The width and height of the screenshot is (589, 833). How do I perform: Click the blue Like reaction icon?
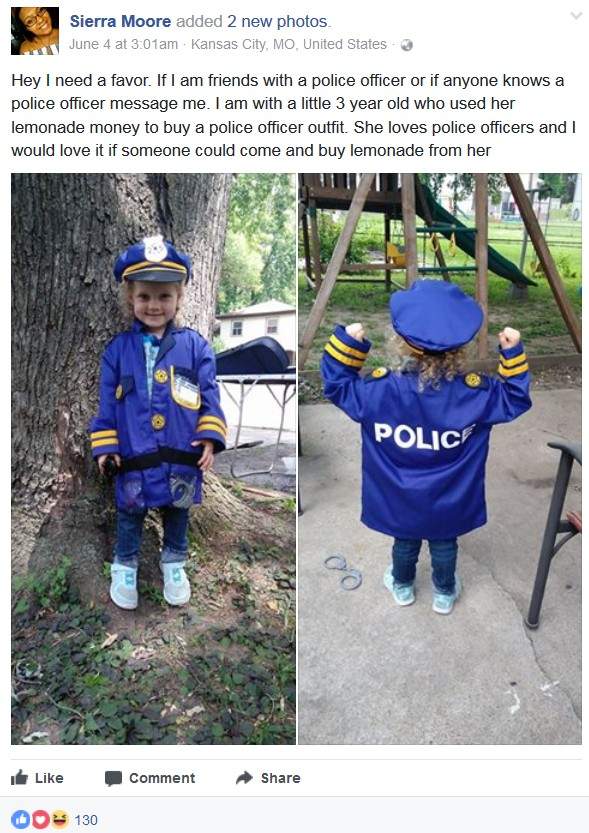pyautogui.click(x=21, y=820)
